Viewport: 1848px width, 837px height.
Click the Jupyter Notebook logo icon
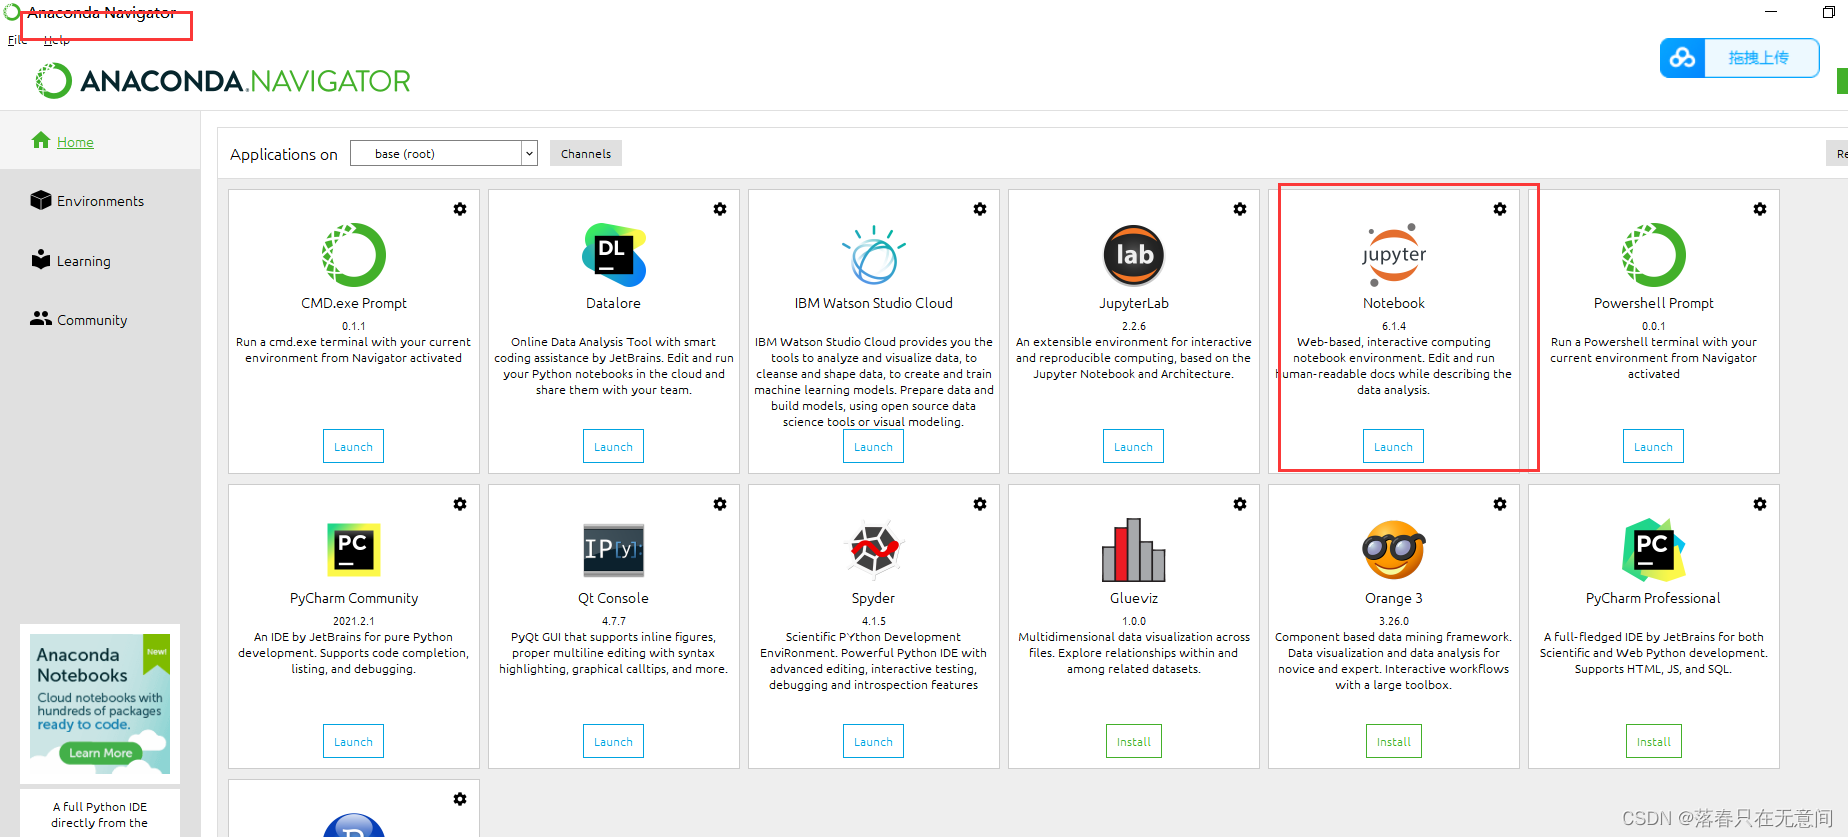pyautogui.click(x=1394, y=255)
